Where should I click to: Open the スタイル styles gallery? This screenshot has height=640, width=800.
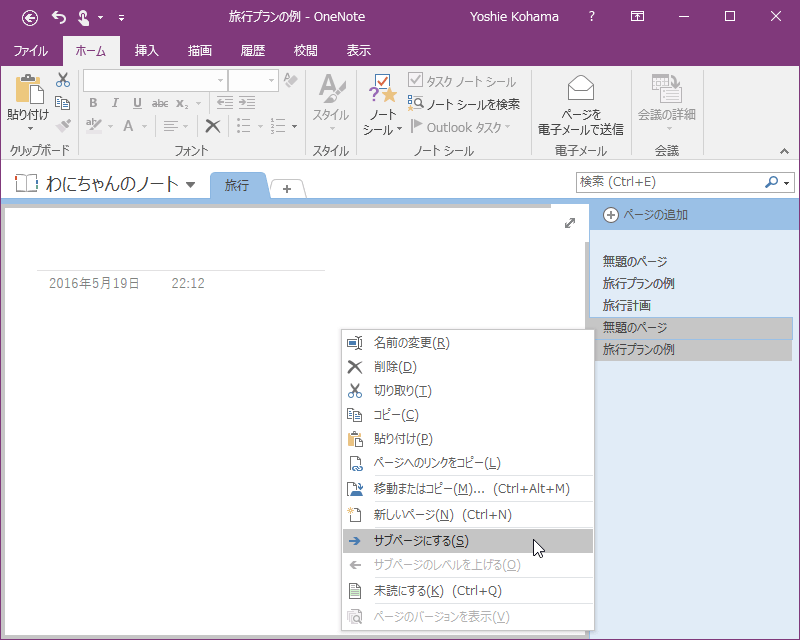pyautogui.click(x=331, y=102)
